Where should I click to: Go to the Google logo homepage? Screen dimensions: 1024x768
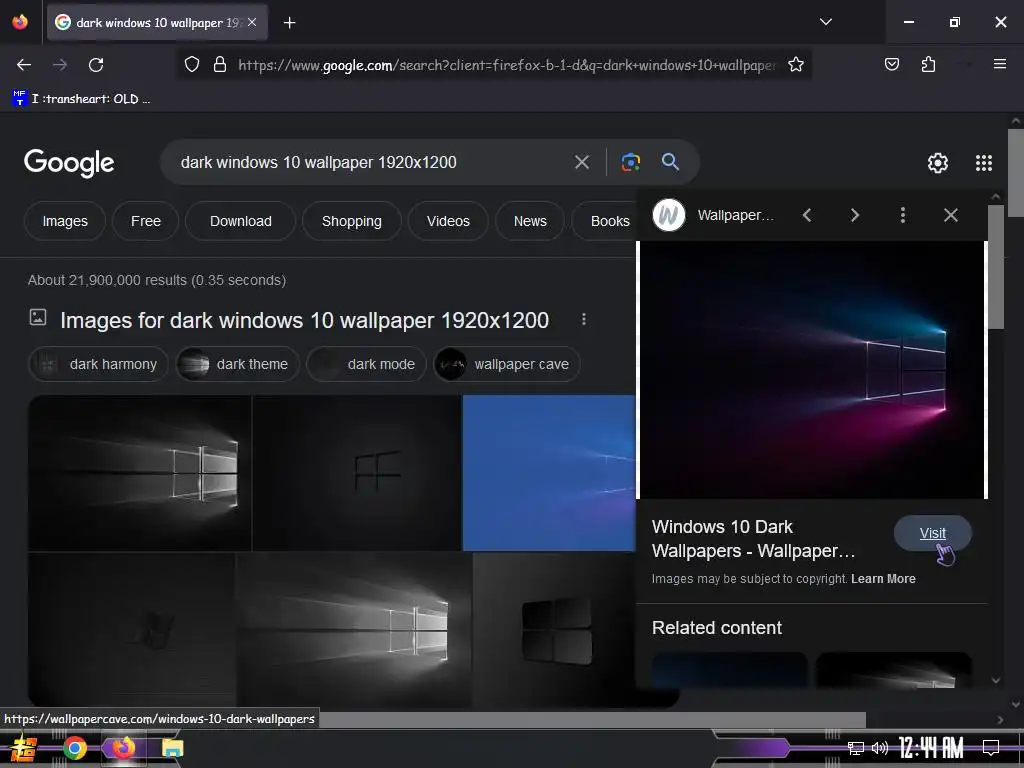pyautogui.click(x=69, y=162)
